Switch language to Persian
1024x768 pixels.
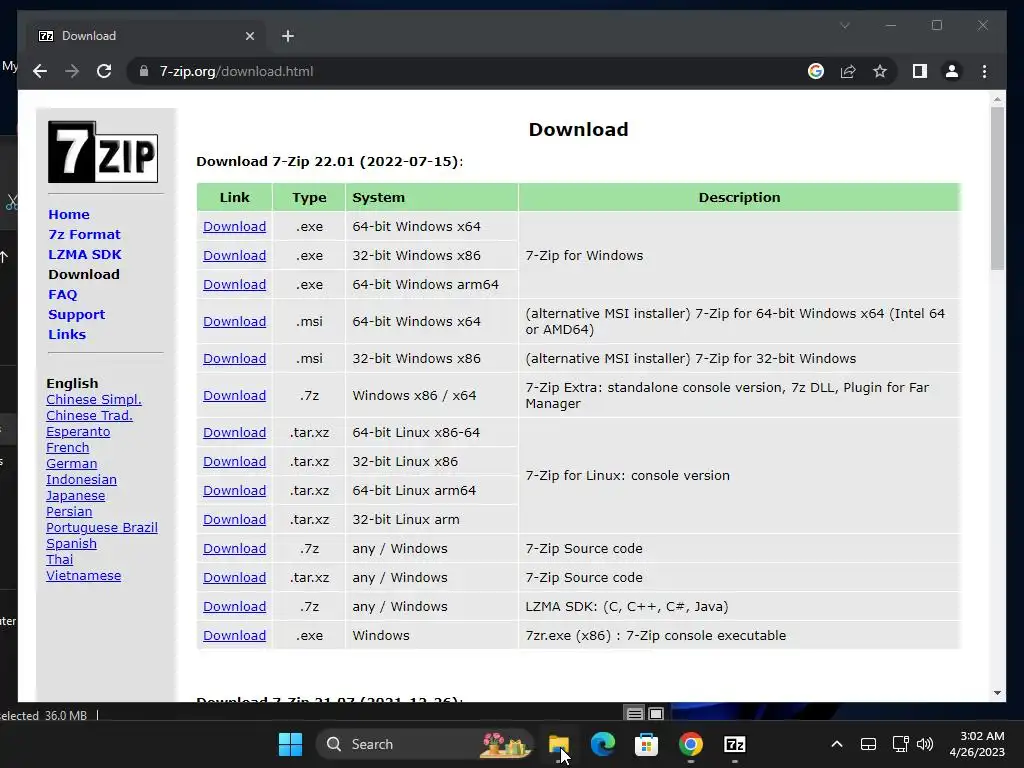pos(69,511)
